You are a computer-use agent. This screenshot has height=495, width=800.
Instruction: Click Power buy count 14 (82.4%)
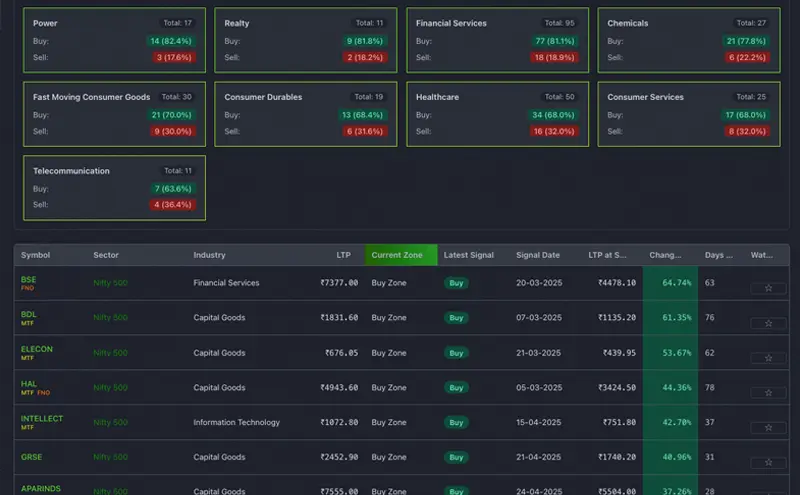[171, 41]
